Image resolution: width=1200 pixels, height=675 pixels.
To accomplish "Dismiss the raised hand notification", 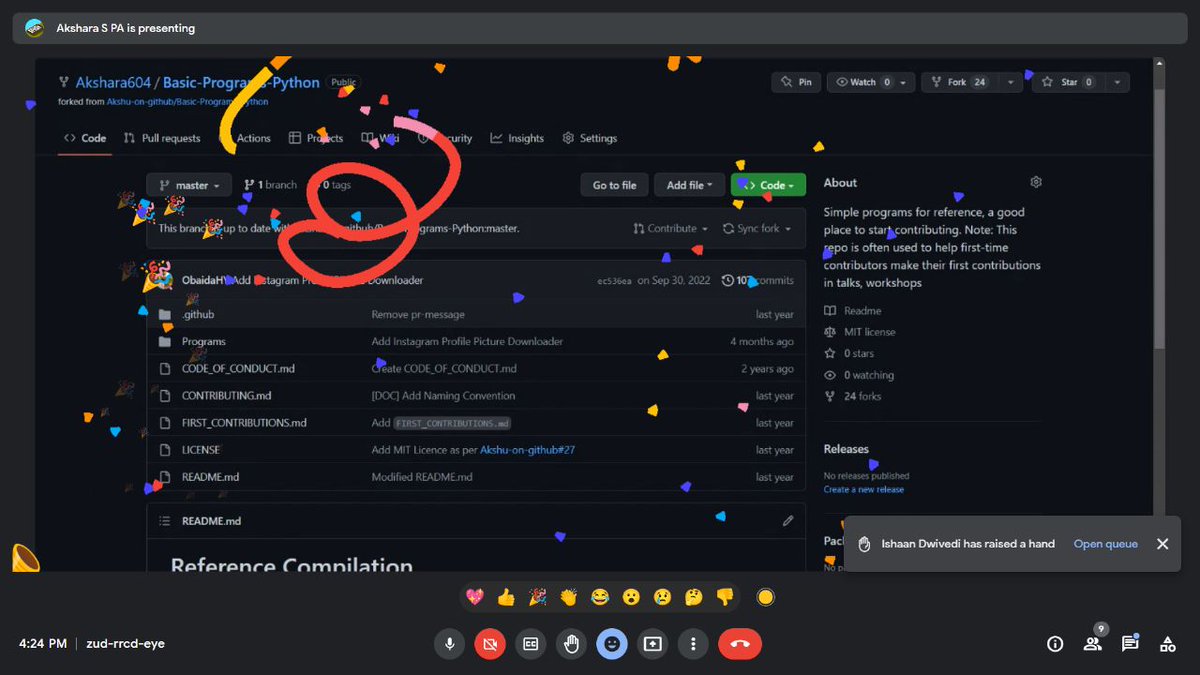I will (1162, 544).
